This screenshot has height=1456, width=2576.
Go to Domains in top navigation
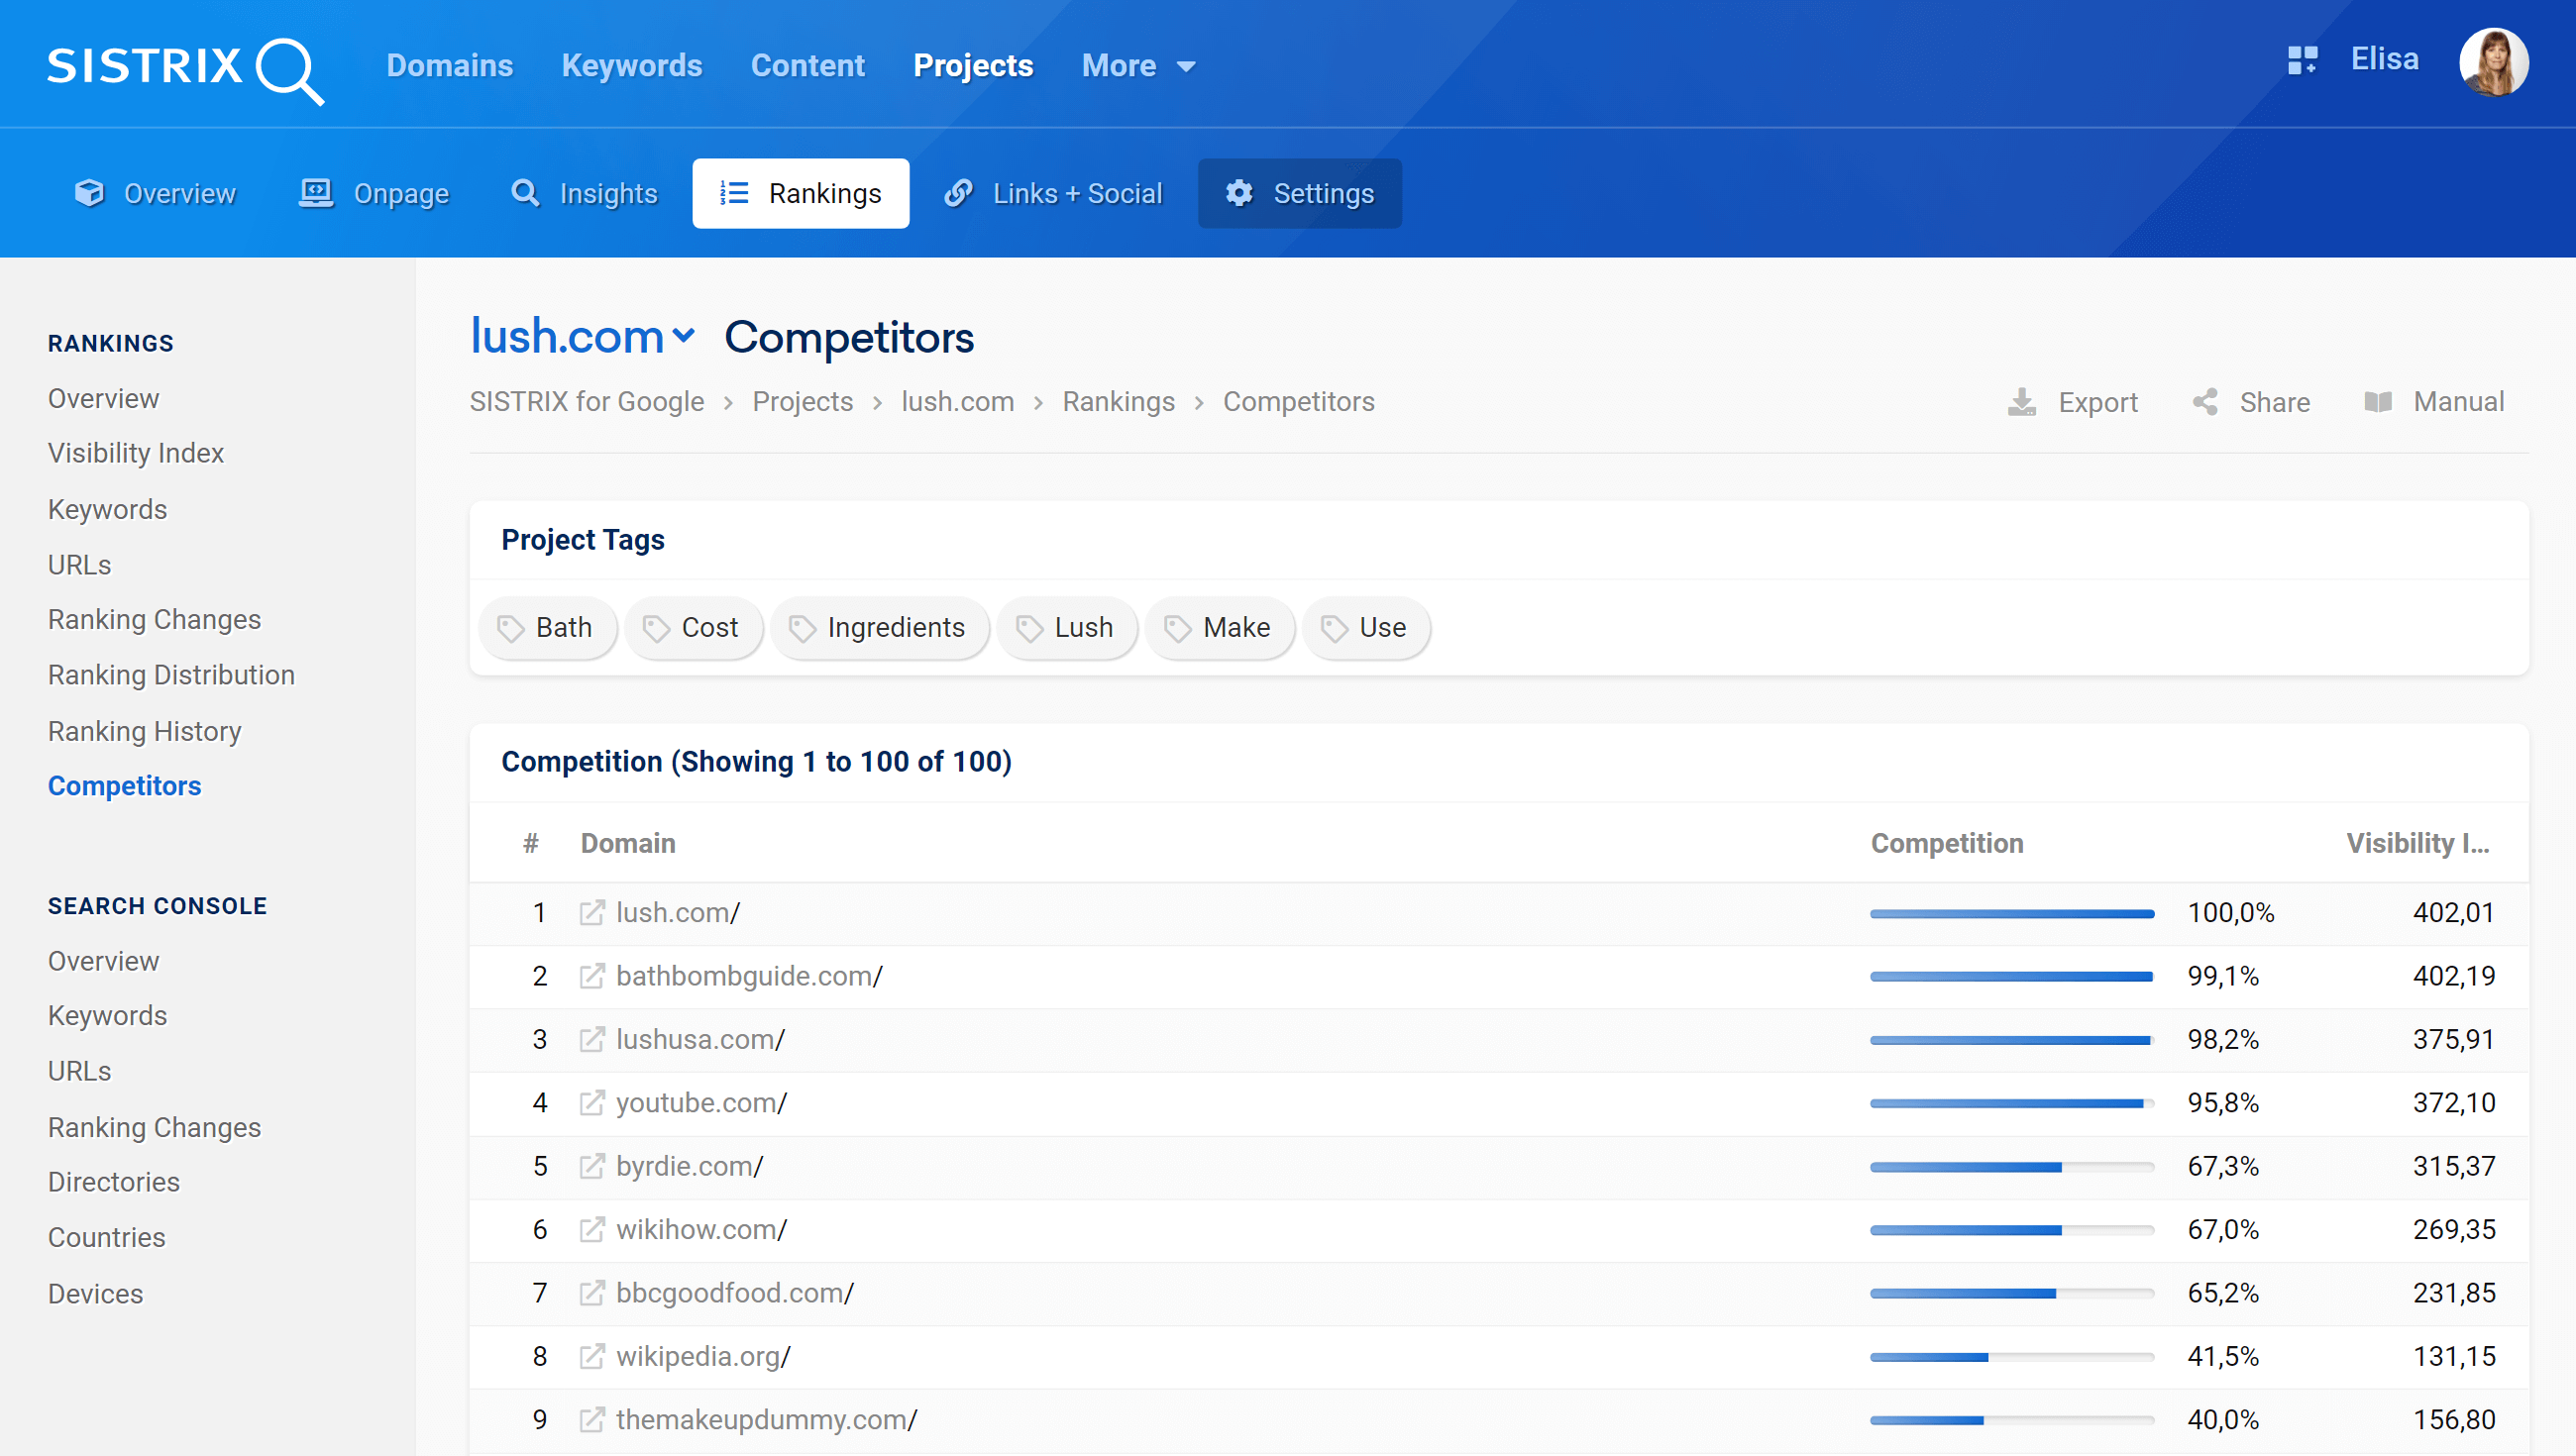pyautogui.click(x=450, y=66)
